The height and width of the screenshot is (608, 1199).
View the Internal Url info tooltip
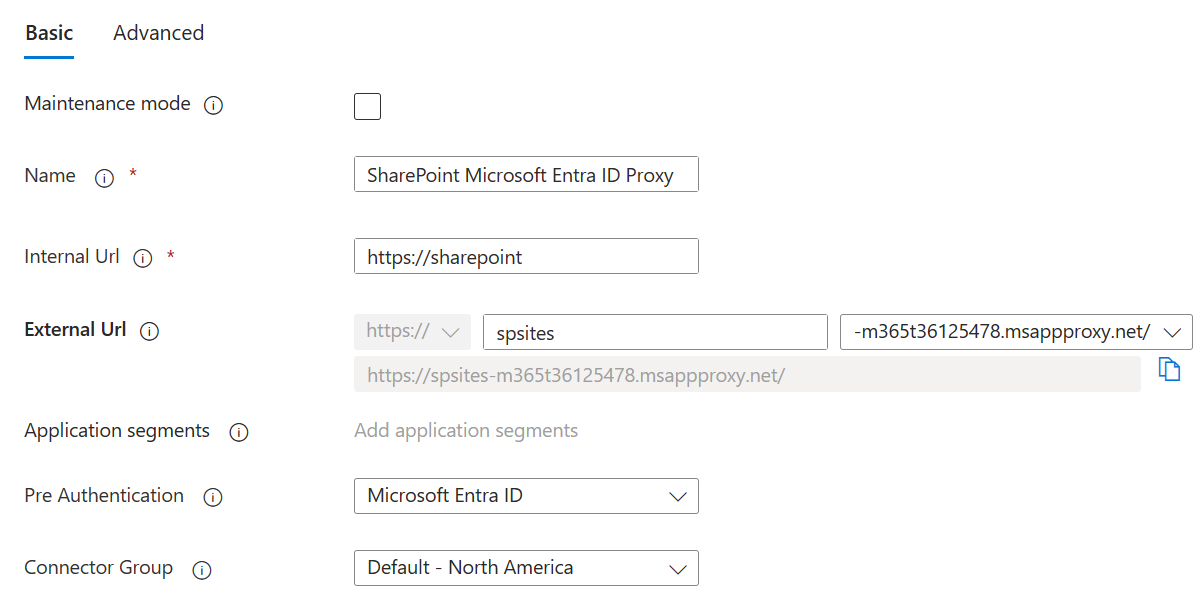pyautogui.click(x=142, y=257)
